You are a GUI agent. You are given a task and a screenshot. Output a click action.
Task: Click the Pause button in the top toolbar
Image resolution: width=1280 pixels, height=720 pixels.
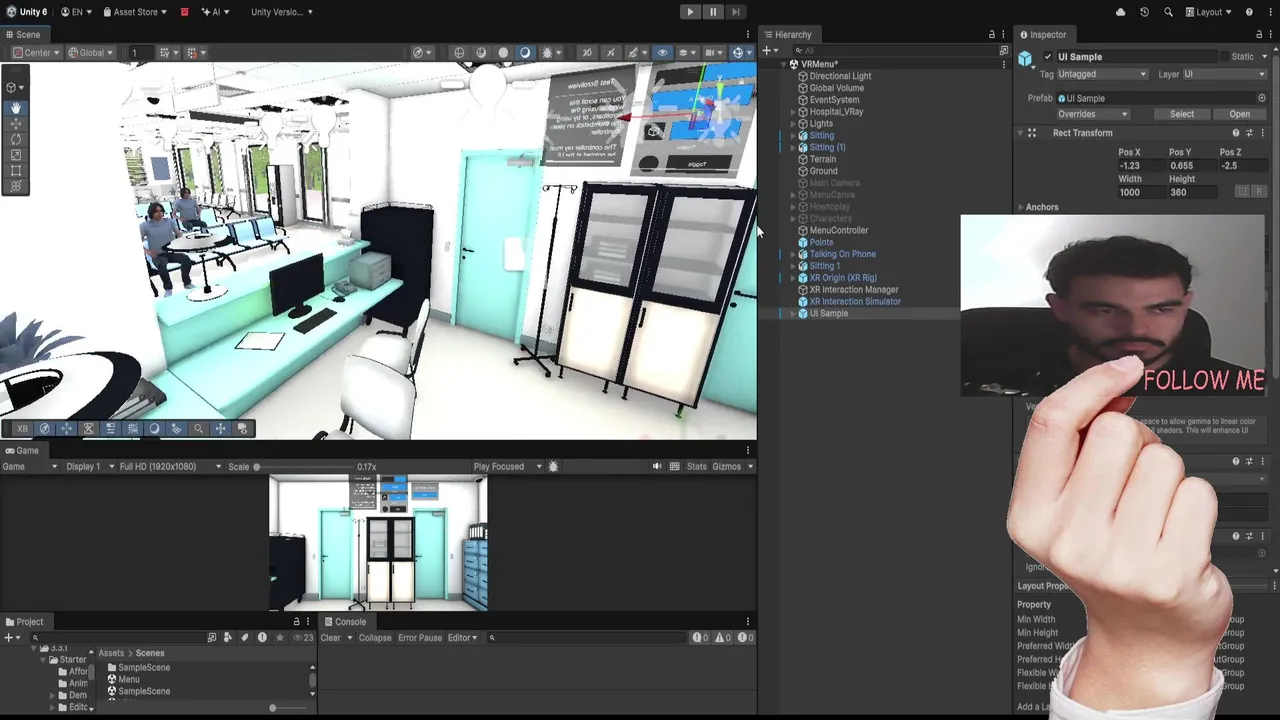(x=713, y=12)
